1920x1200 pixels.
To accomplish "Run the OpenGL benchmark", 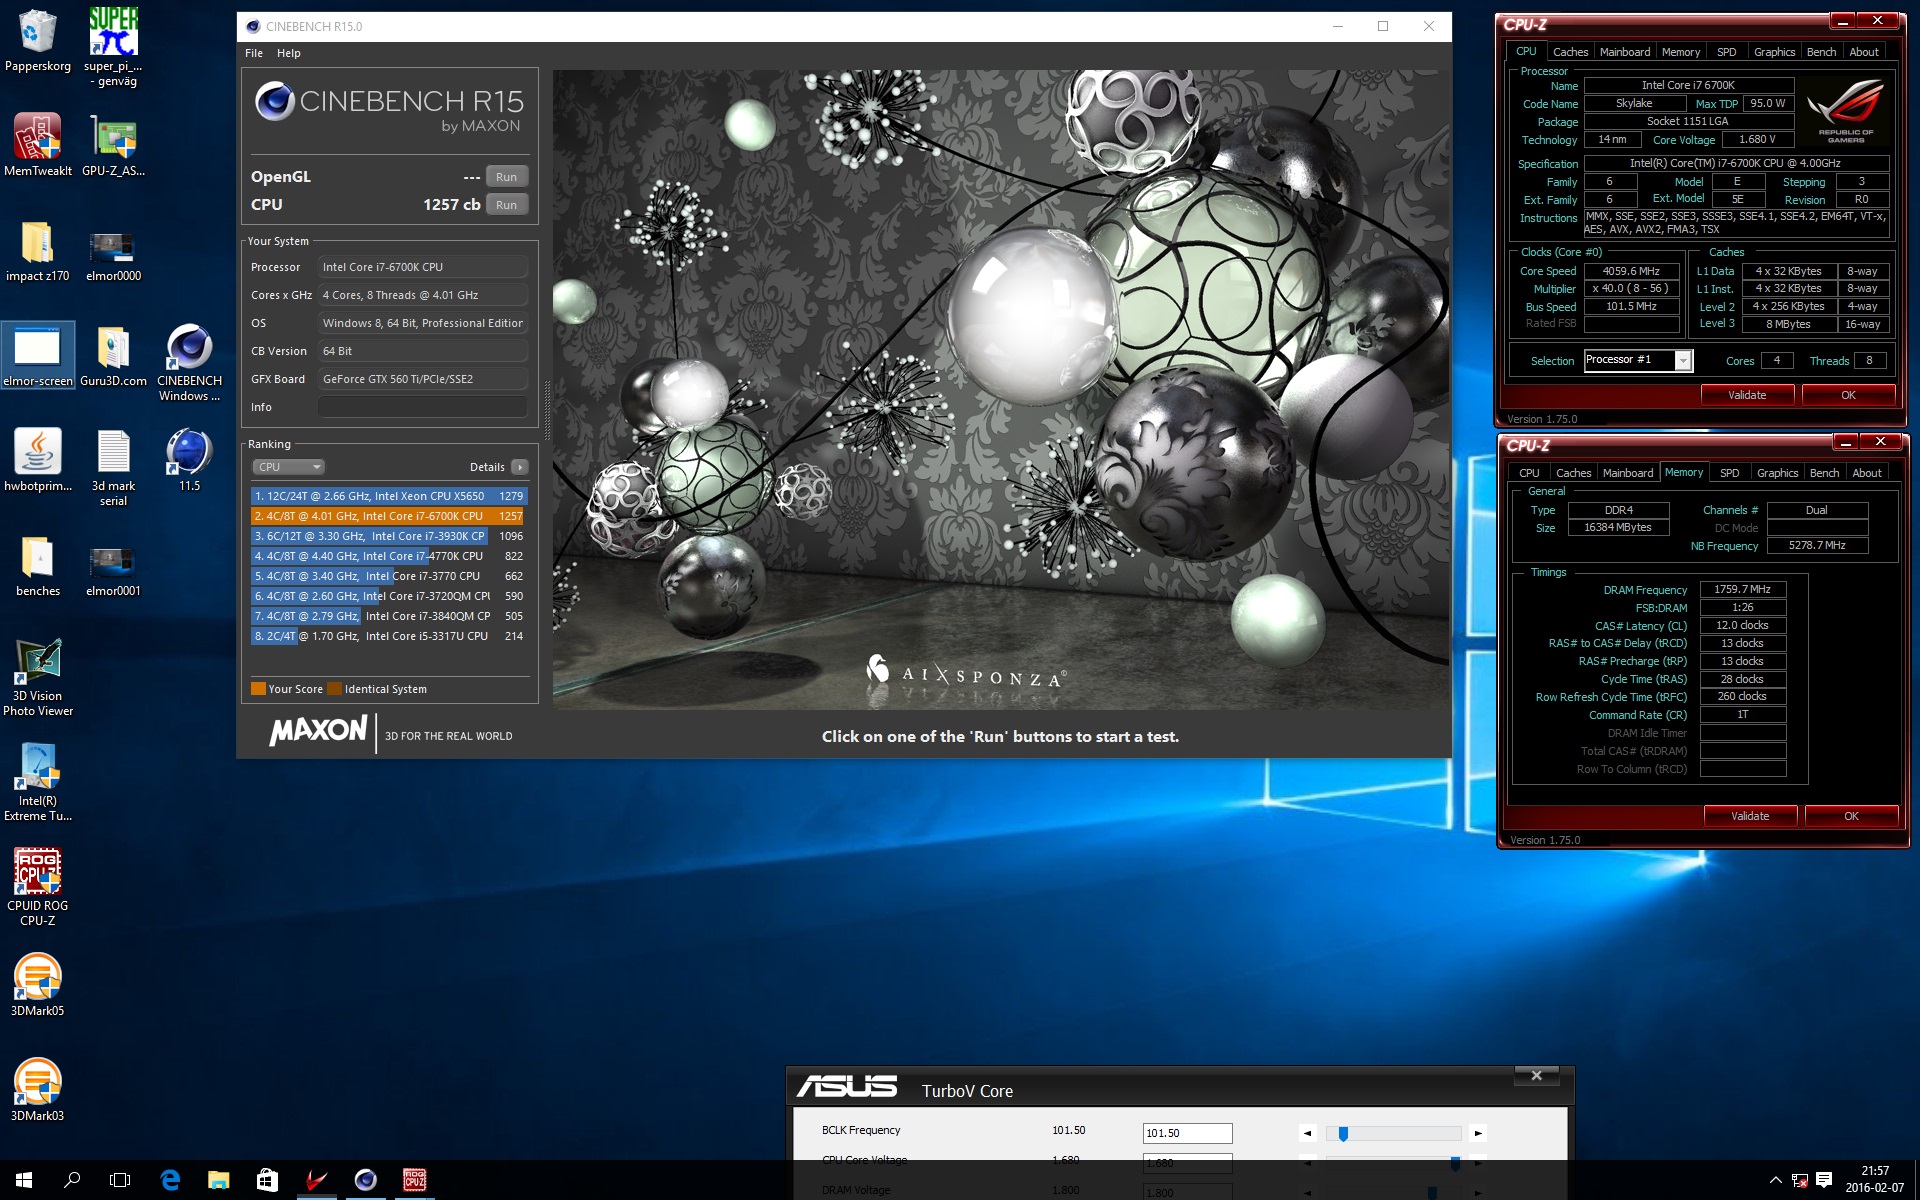I will [x=507, y=177].
